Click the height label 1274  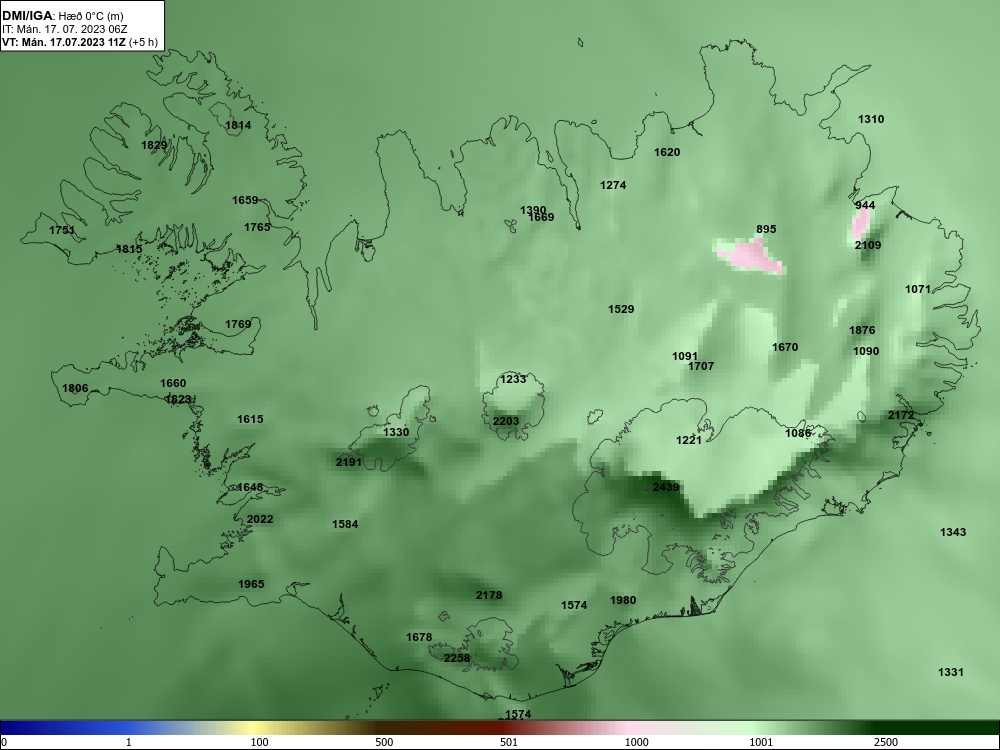click(613, 185)
